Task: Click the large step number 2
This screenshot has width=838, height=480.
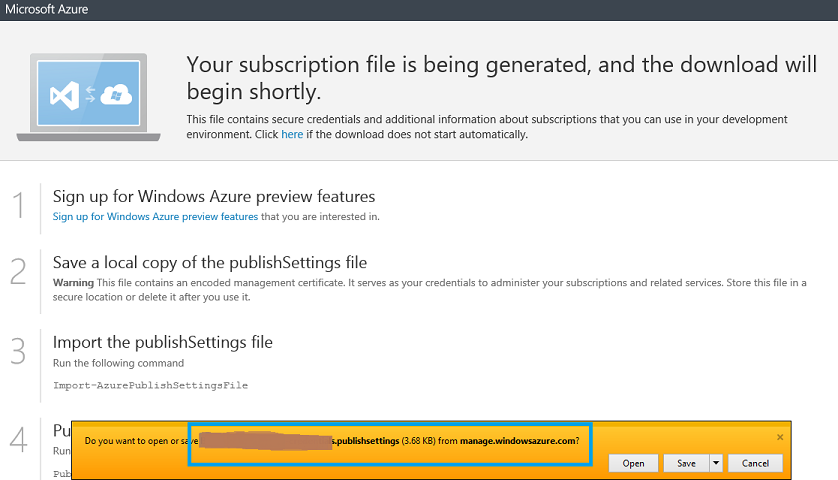Action: coord(18,273)
